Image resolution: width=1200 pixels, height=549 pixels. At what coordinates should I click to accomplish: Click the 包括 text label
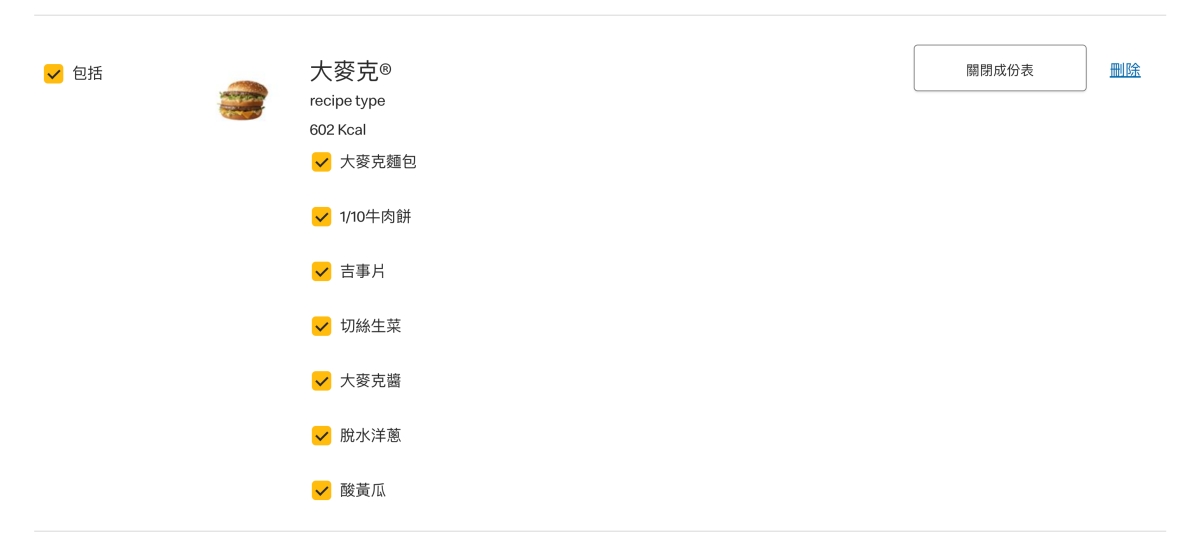click(x=88, y=74)
